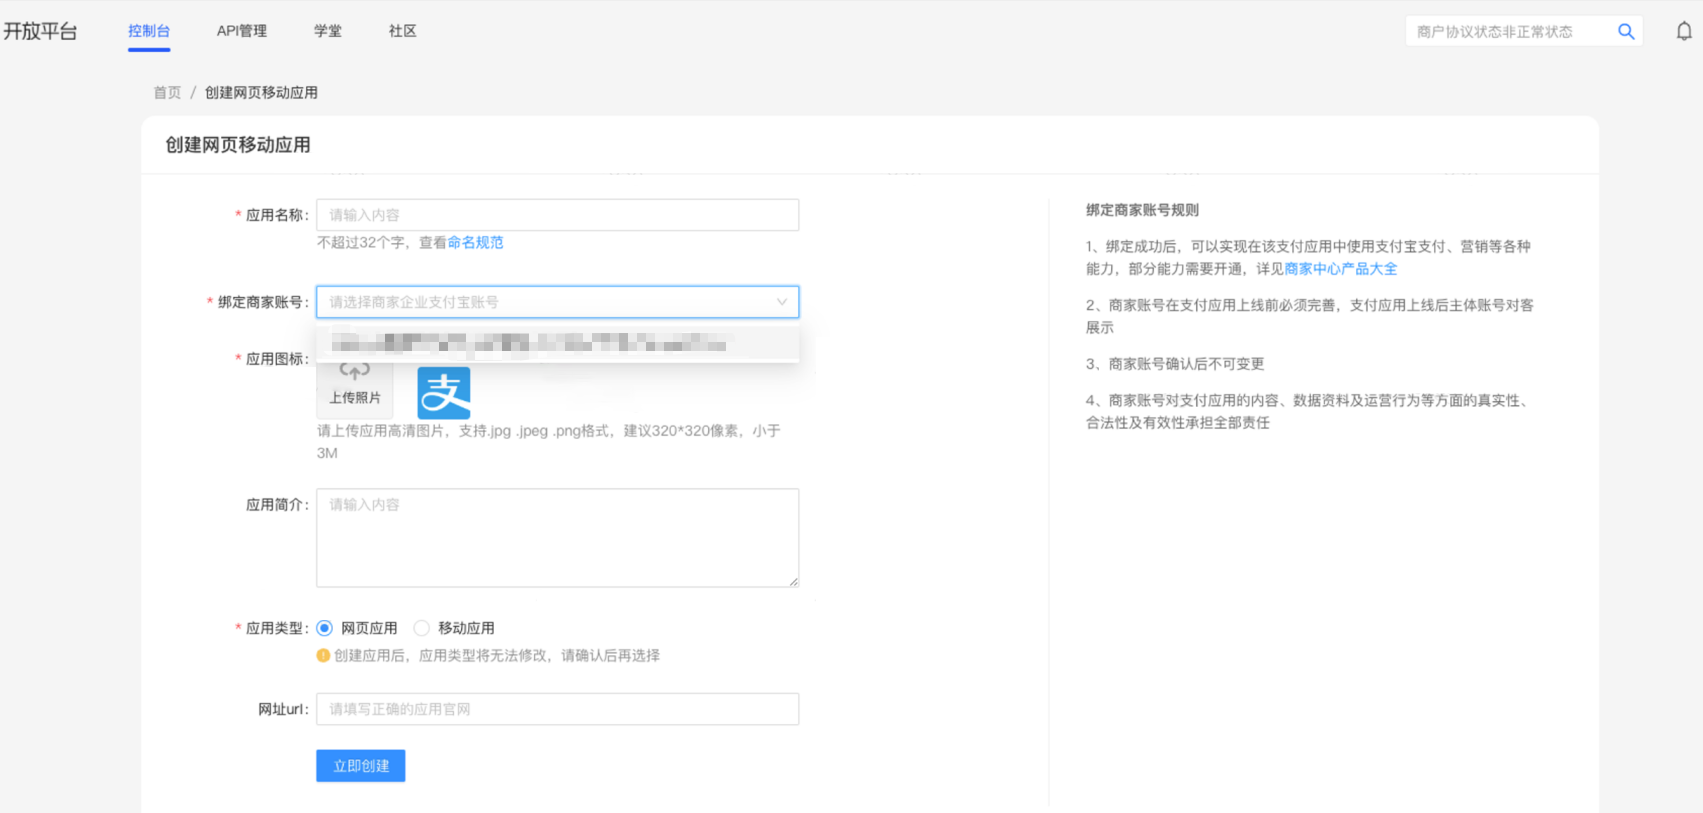Click into the 应用简介 text area
This screenshot has width=1703, height=813.
click(x=557, y=537)
